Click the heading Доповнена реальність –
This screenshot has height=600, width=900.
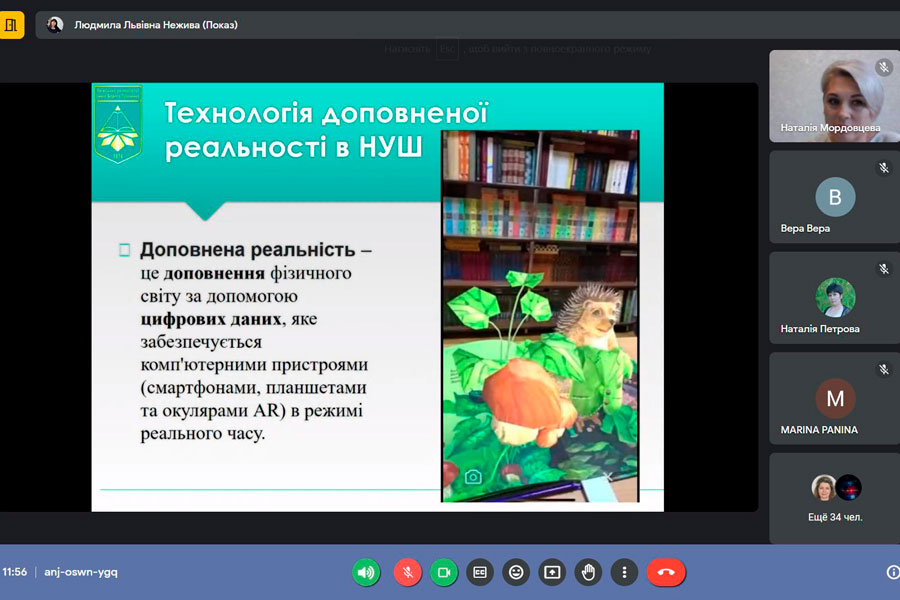click(256, 250)
